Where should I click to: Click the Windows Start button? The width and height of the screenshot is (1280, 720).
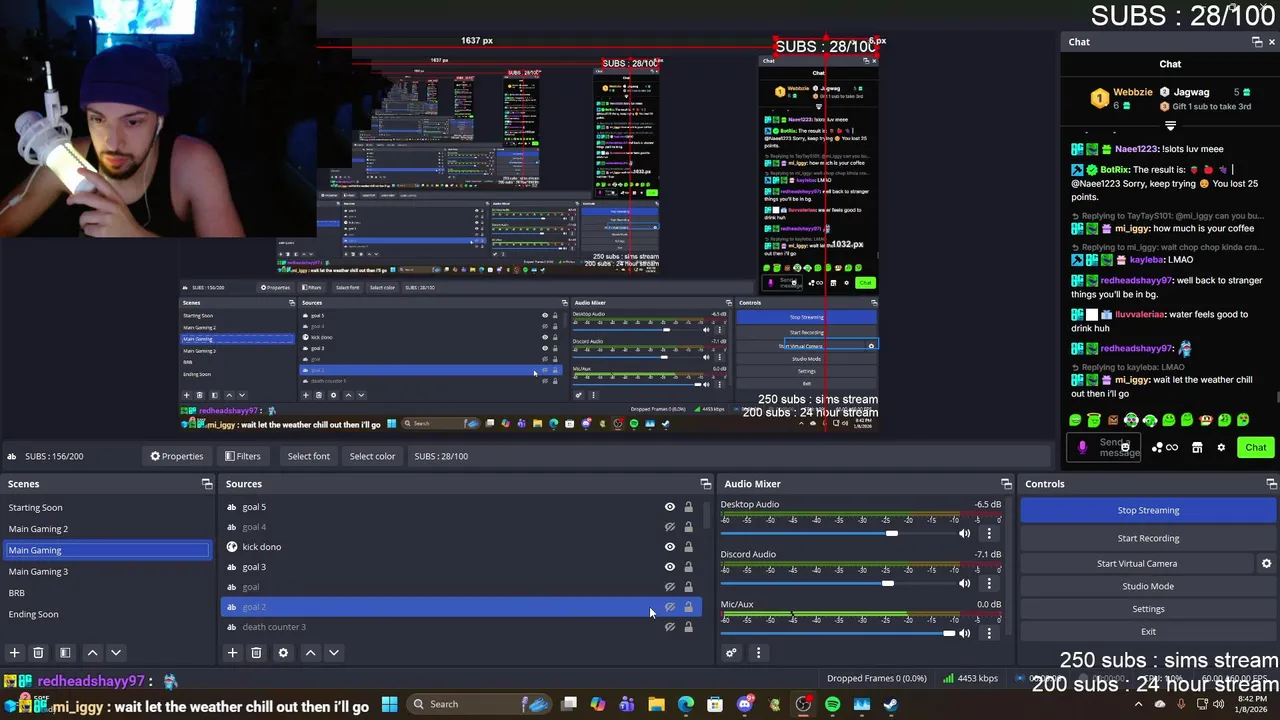[389, 704]
